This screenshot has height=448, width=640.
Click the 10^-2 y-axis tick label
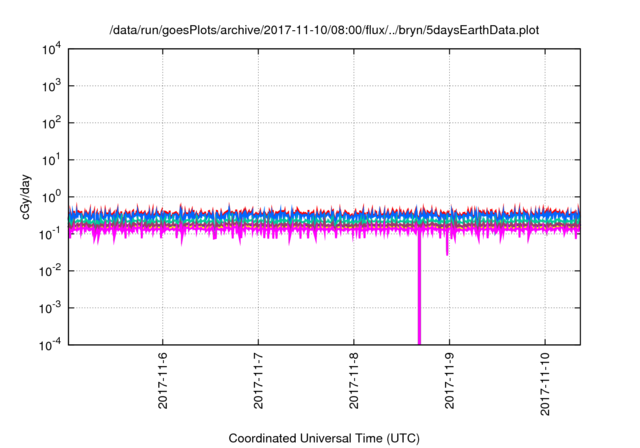(51, 271)
